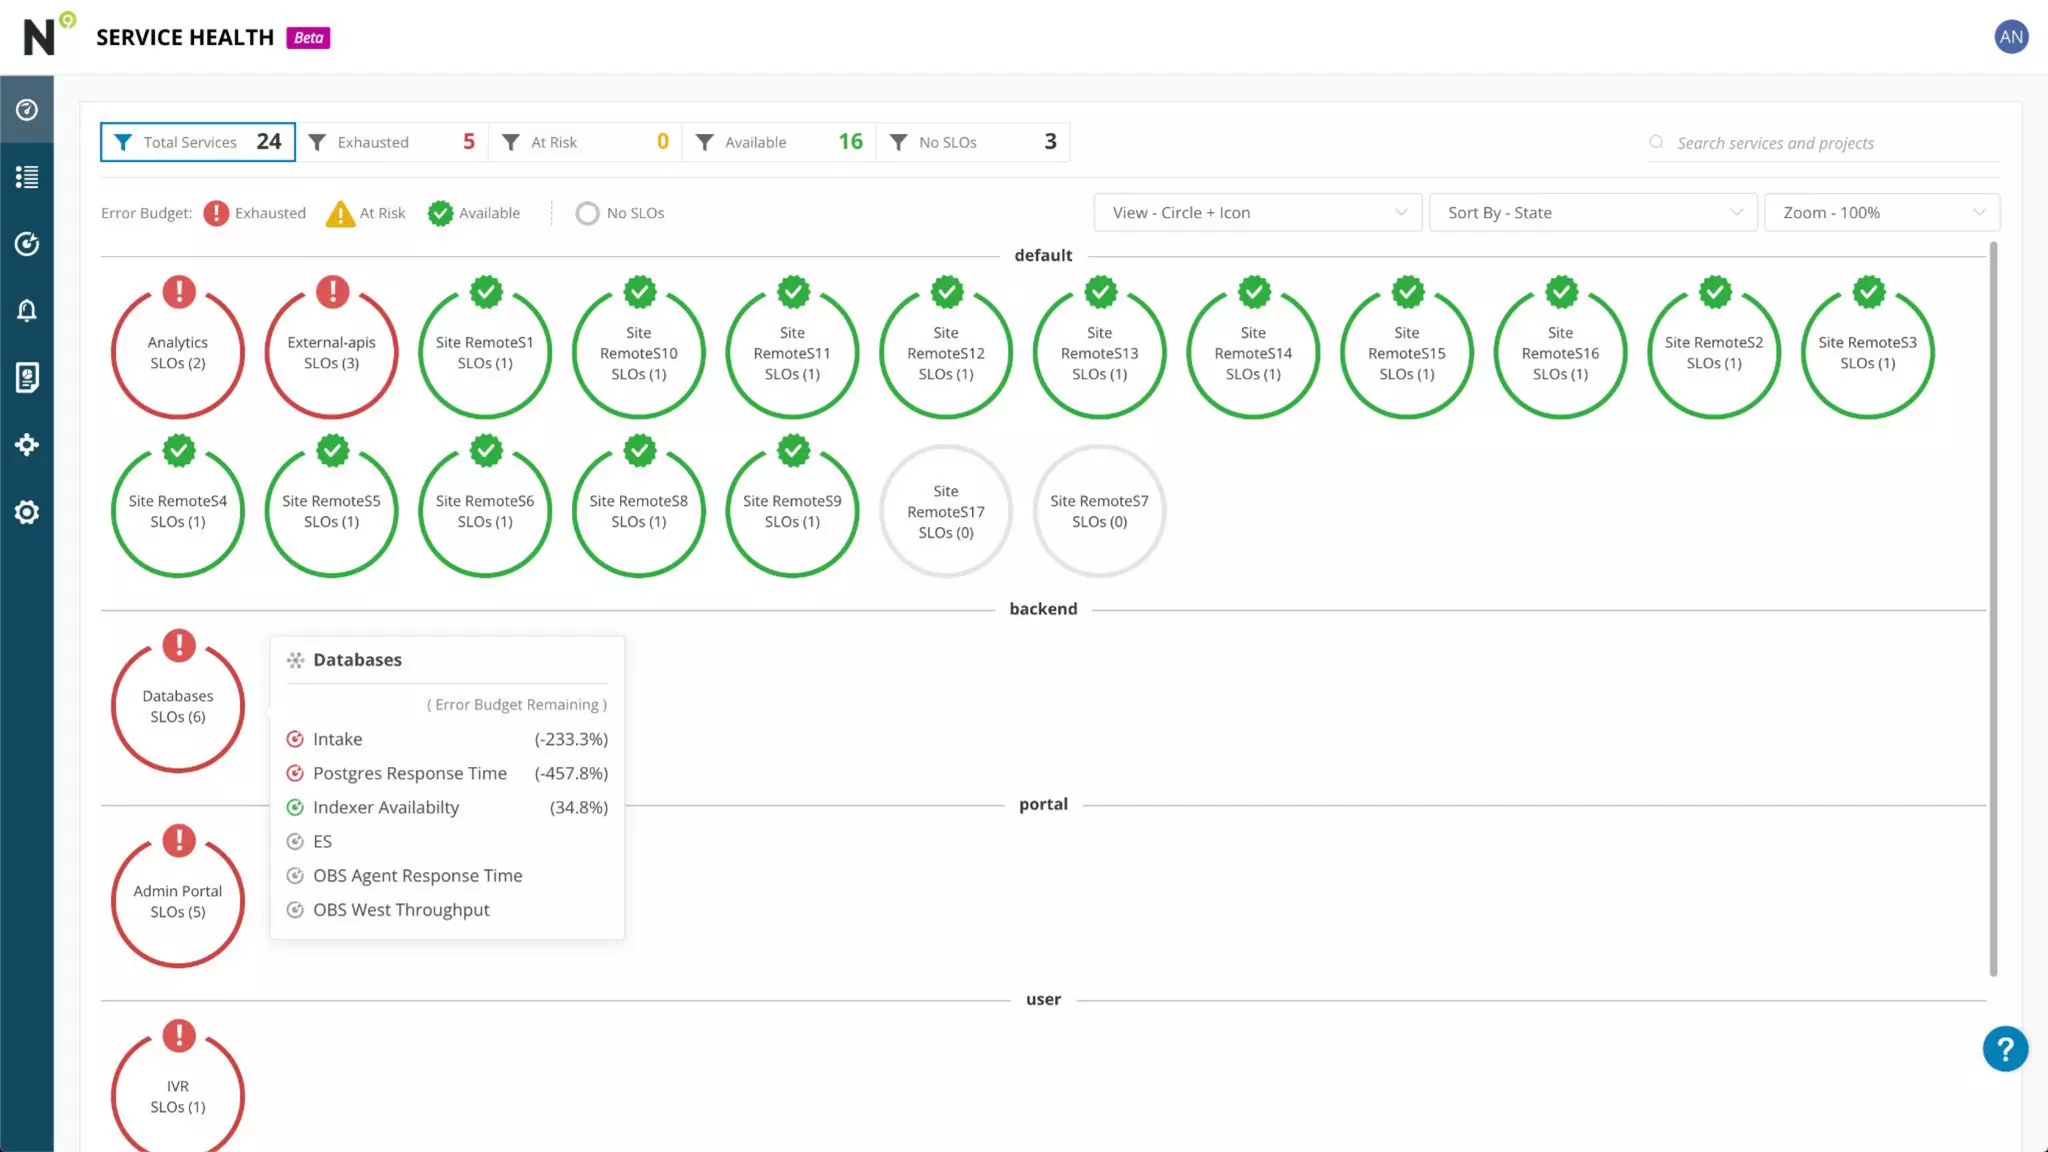Open the settings gear sidebar icon
Image resolution: width=2048 pixels, height=1152 pixels.
point(27,512)
